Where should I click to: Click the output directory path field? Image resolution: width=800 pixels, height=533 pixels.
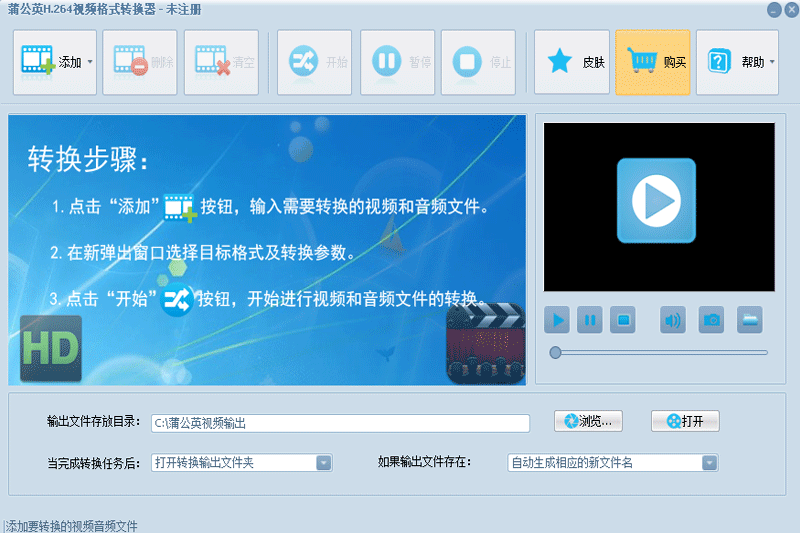(340, 423)
